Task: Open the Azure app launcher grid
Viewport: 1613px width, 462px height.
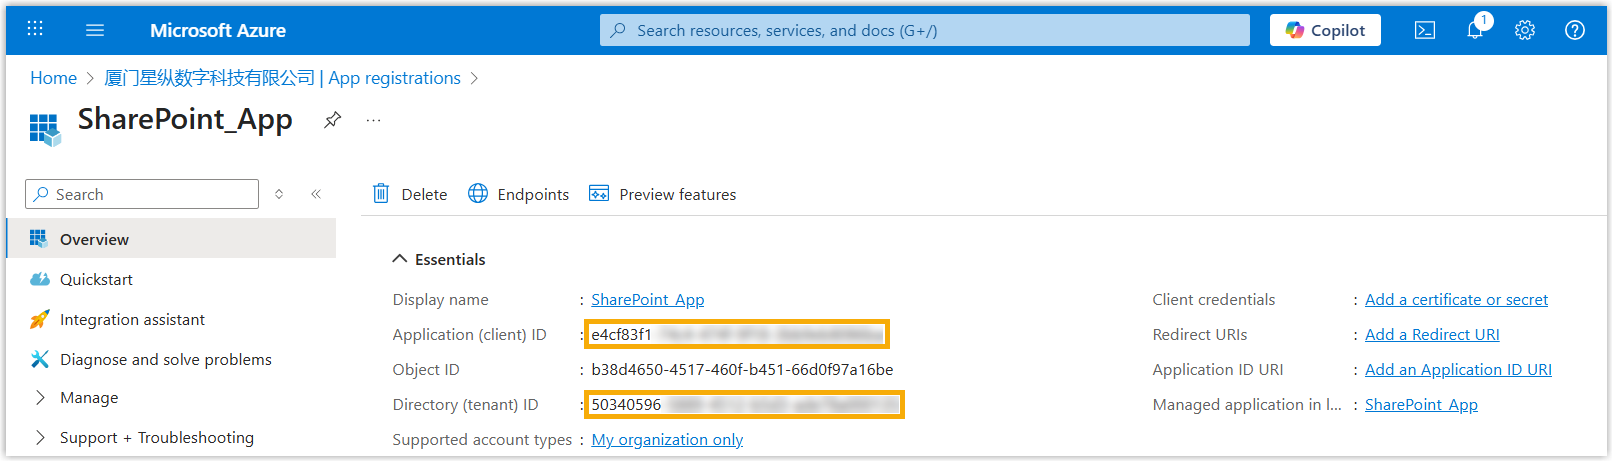Action: click(x=35, y=29)
